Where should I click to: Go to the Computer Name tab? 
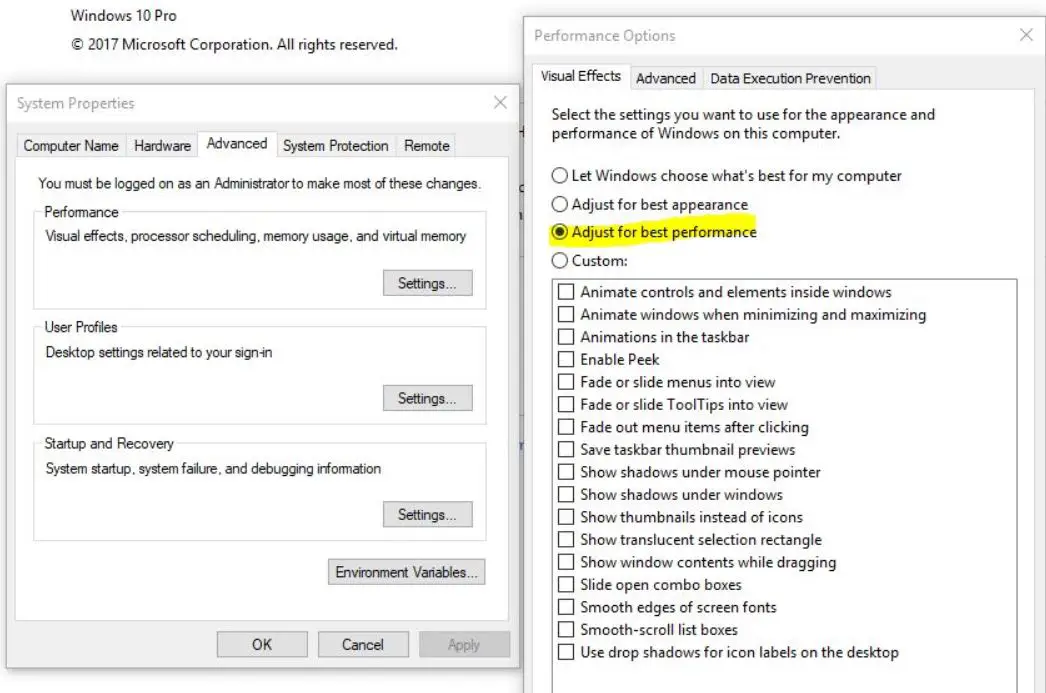pyautogui.click(x=71, y=146)
